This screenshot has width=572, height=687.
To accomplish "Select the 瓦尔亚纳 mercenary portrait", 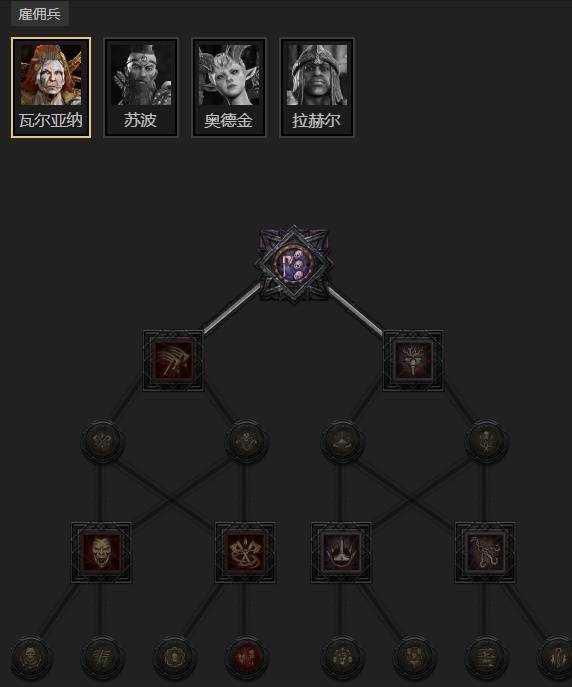I will point(51,88).
